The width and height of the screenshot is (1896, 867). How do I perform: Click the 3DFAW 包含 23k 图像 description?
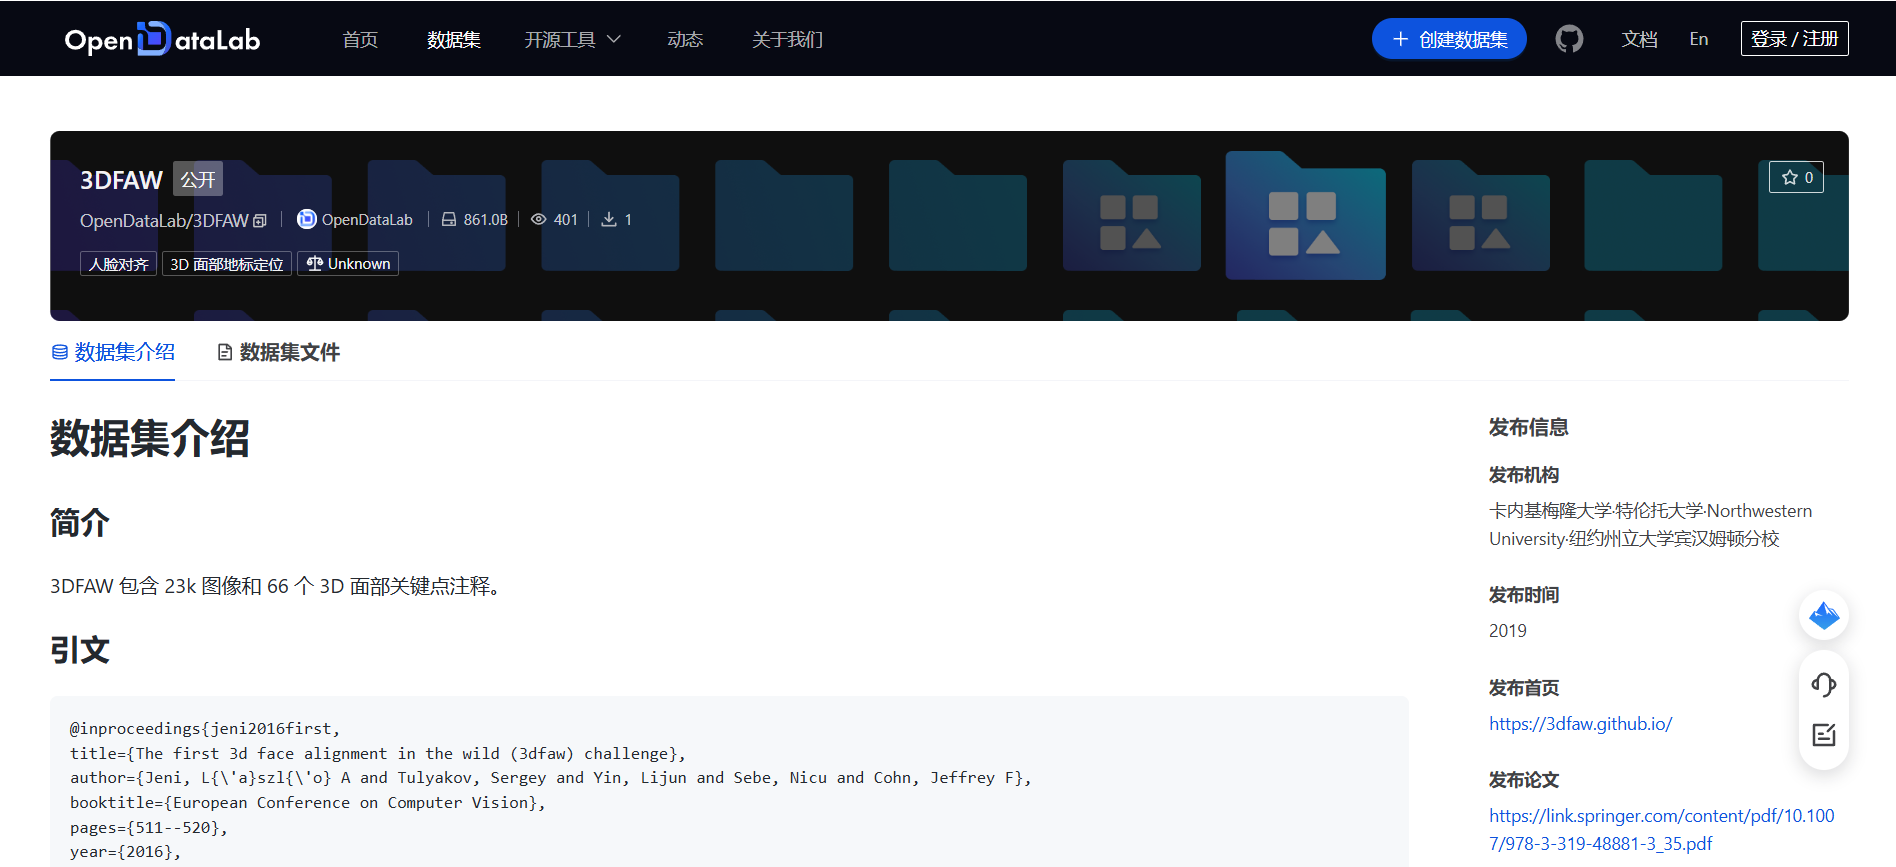coord(276,586)
